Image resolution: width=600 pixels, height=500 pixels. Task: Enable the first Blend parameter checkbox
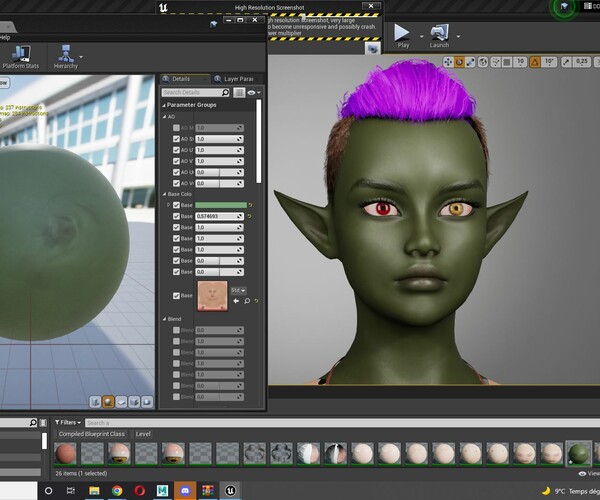(x=176, y=330)
